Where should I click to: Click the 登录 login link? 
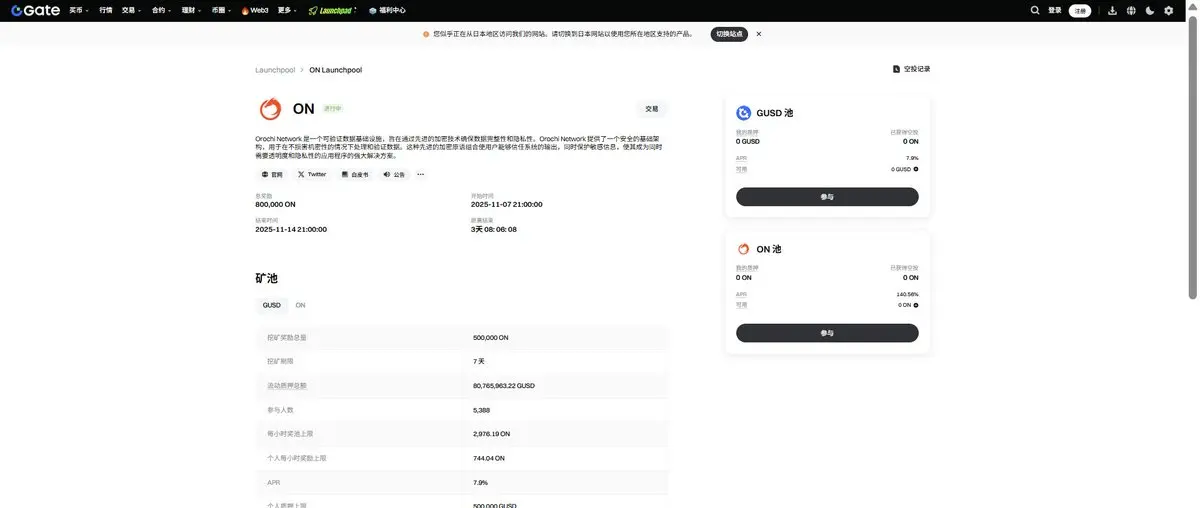pyautogui.click(x=1055, y=10)
